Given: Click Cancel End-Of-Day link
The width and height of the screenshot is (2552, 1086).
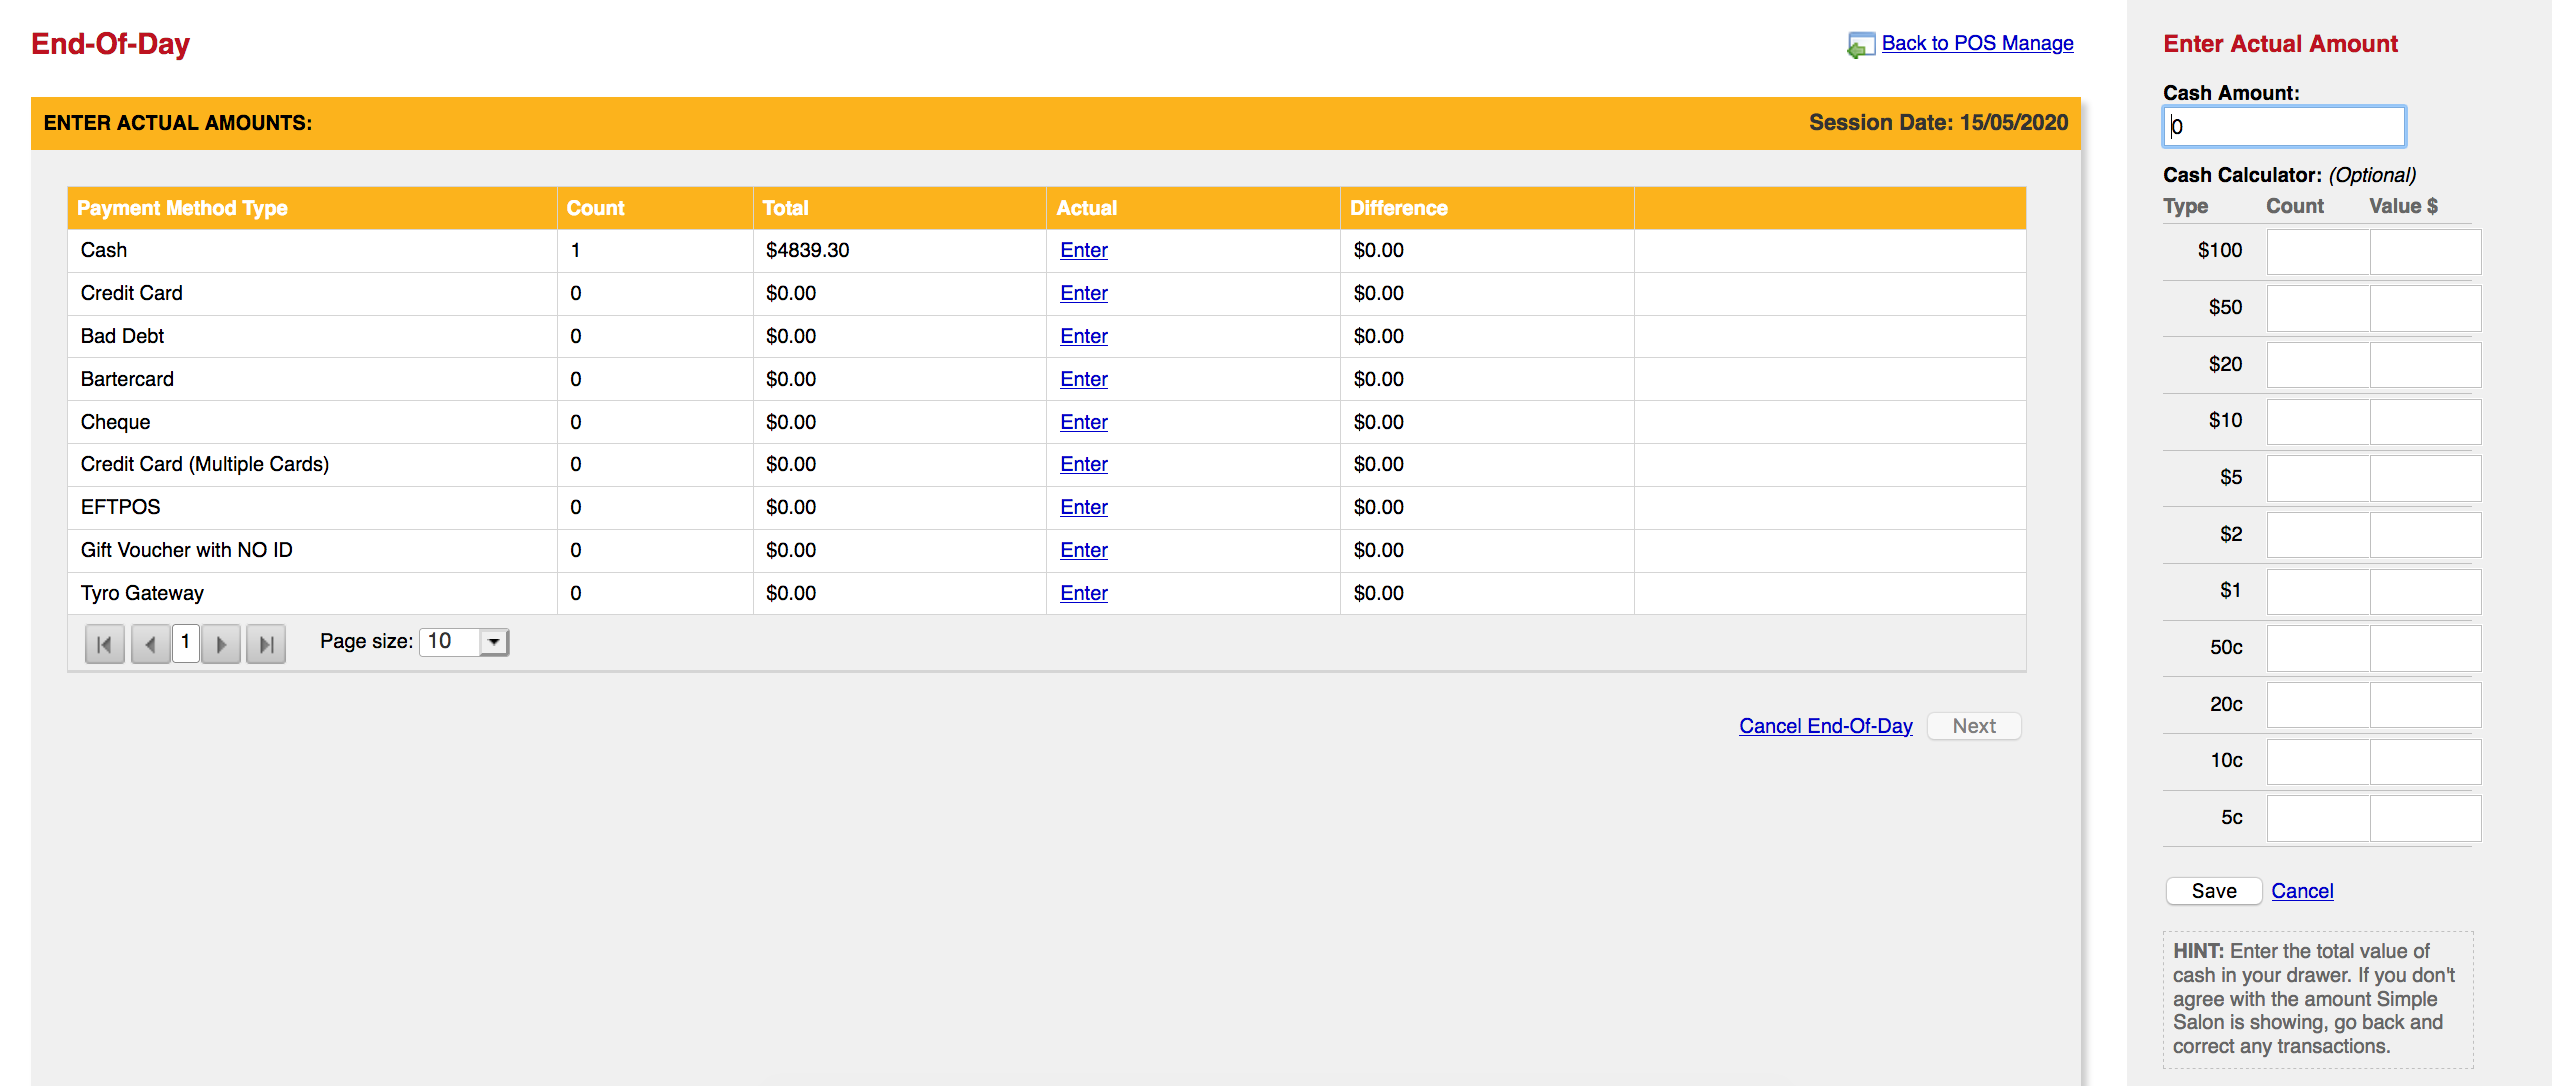Looking at the screenshot, I should tap(1825, 726).
